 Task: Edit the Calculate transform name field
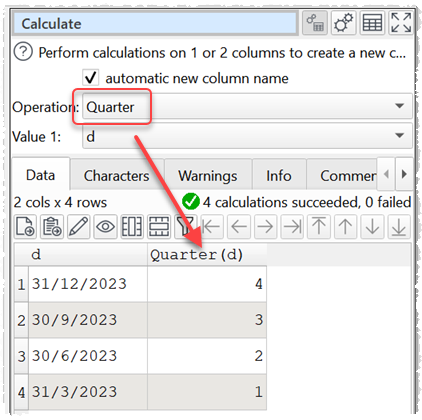(x=155, y=24)
